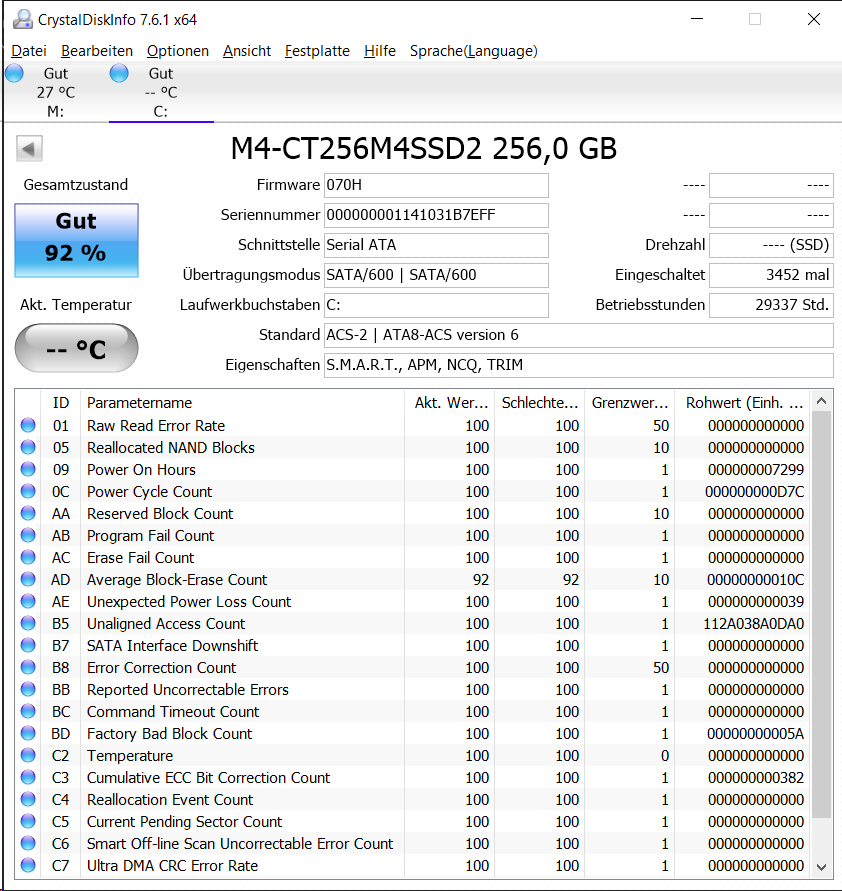Click the Schlechte... column header

coord(539,402)
